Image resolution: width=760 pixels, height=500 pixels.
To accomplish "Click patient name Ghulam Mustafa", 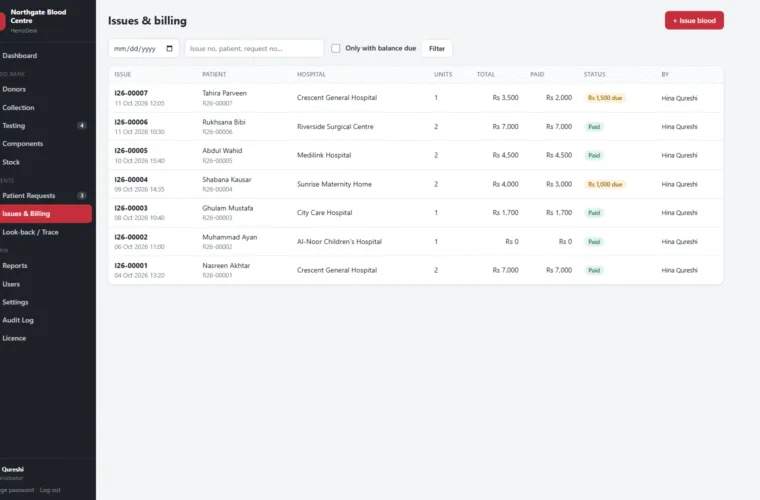I will click(x=228, y=208).
